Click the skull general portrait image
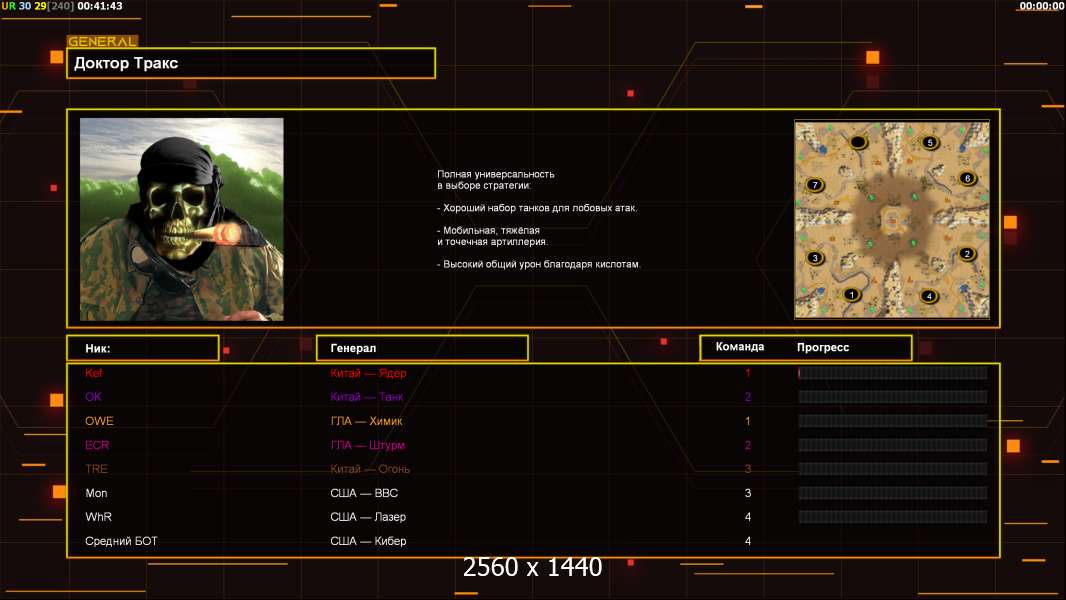 pyautogui.click(x=181, y=219)
